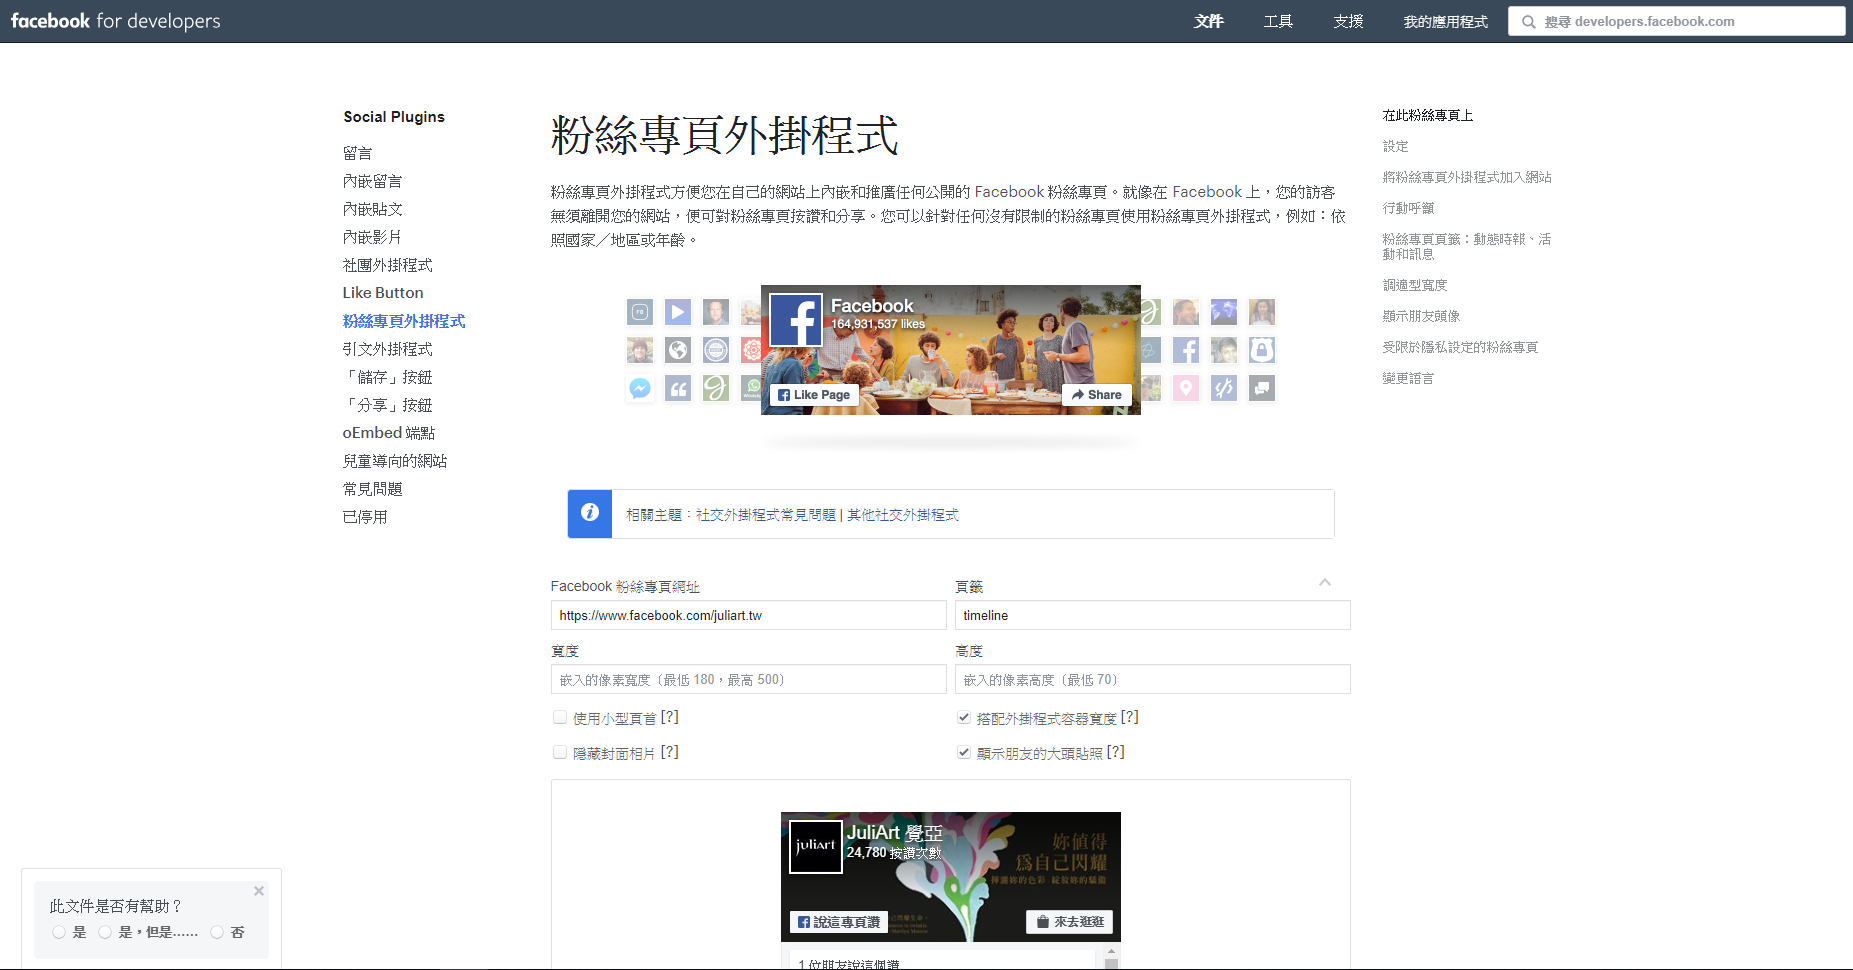Viewport: 1853px width, 970px height.
Task: Click the Messenger icon in the banner
Action: pos(640,388)
